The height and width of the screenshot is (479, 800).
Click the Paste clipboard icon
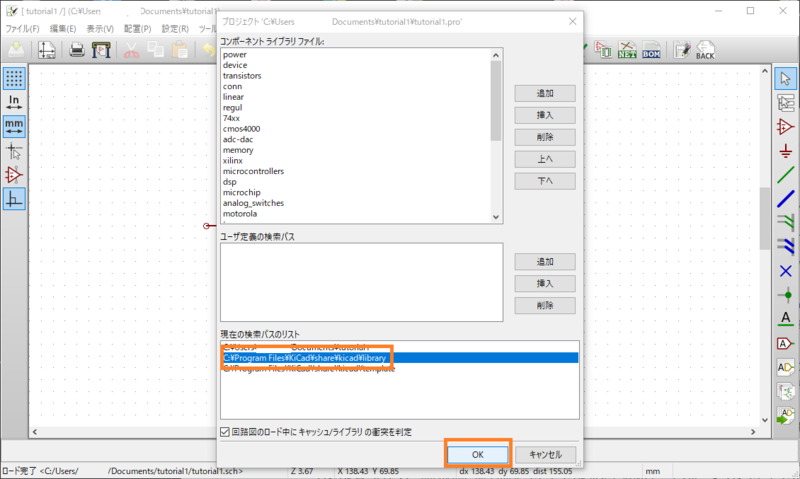coord(180,50)
